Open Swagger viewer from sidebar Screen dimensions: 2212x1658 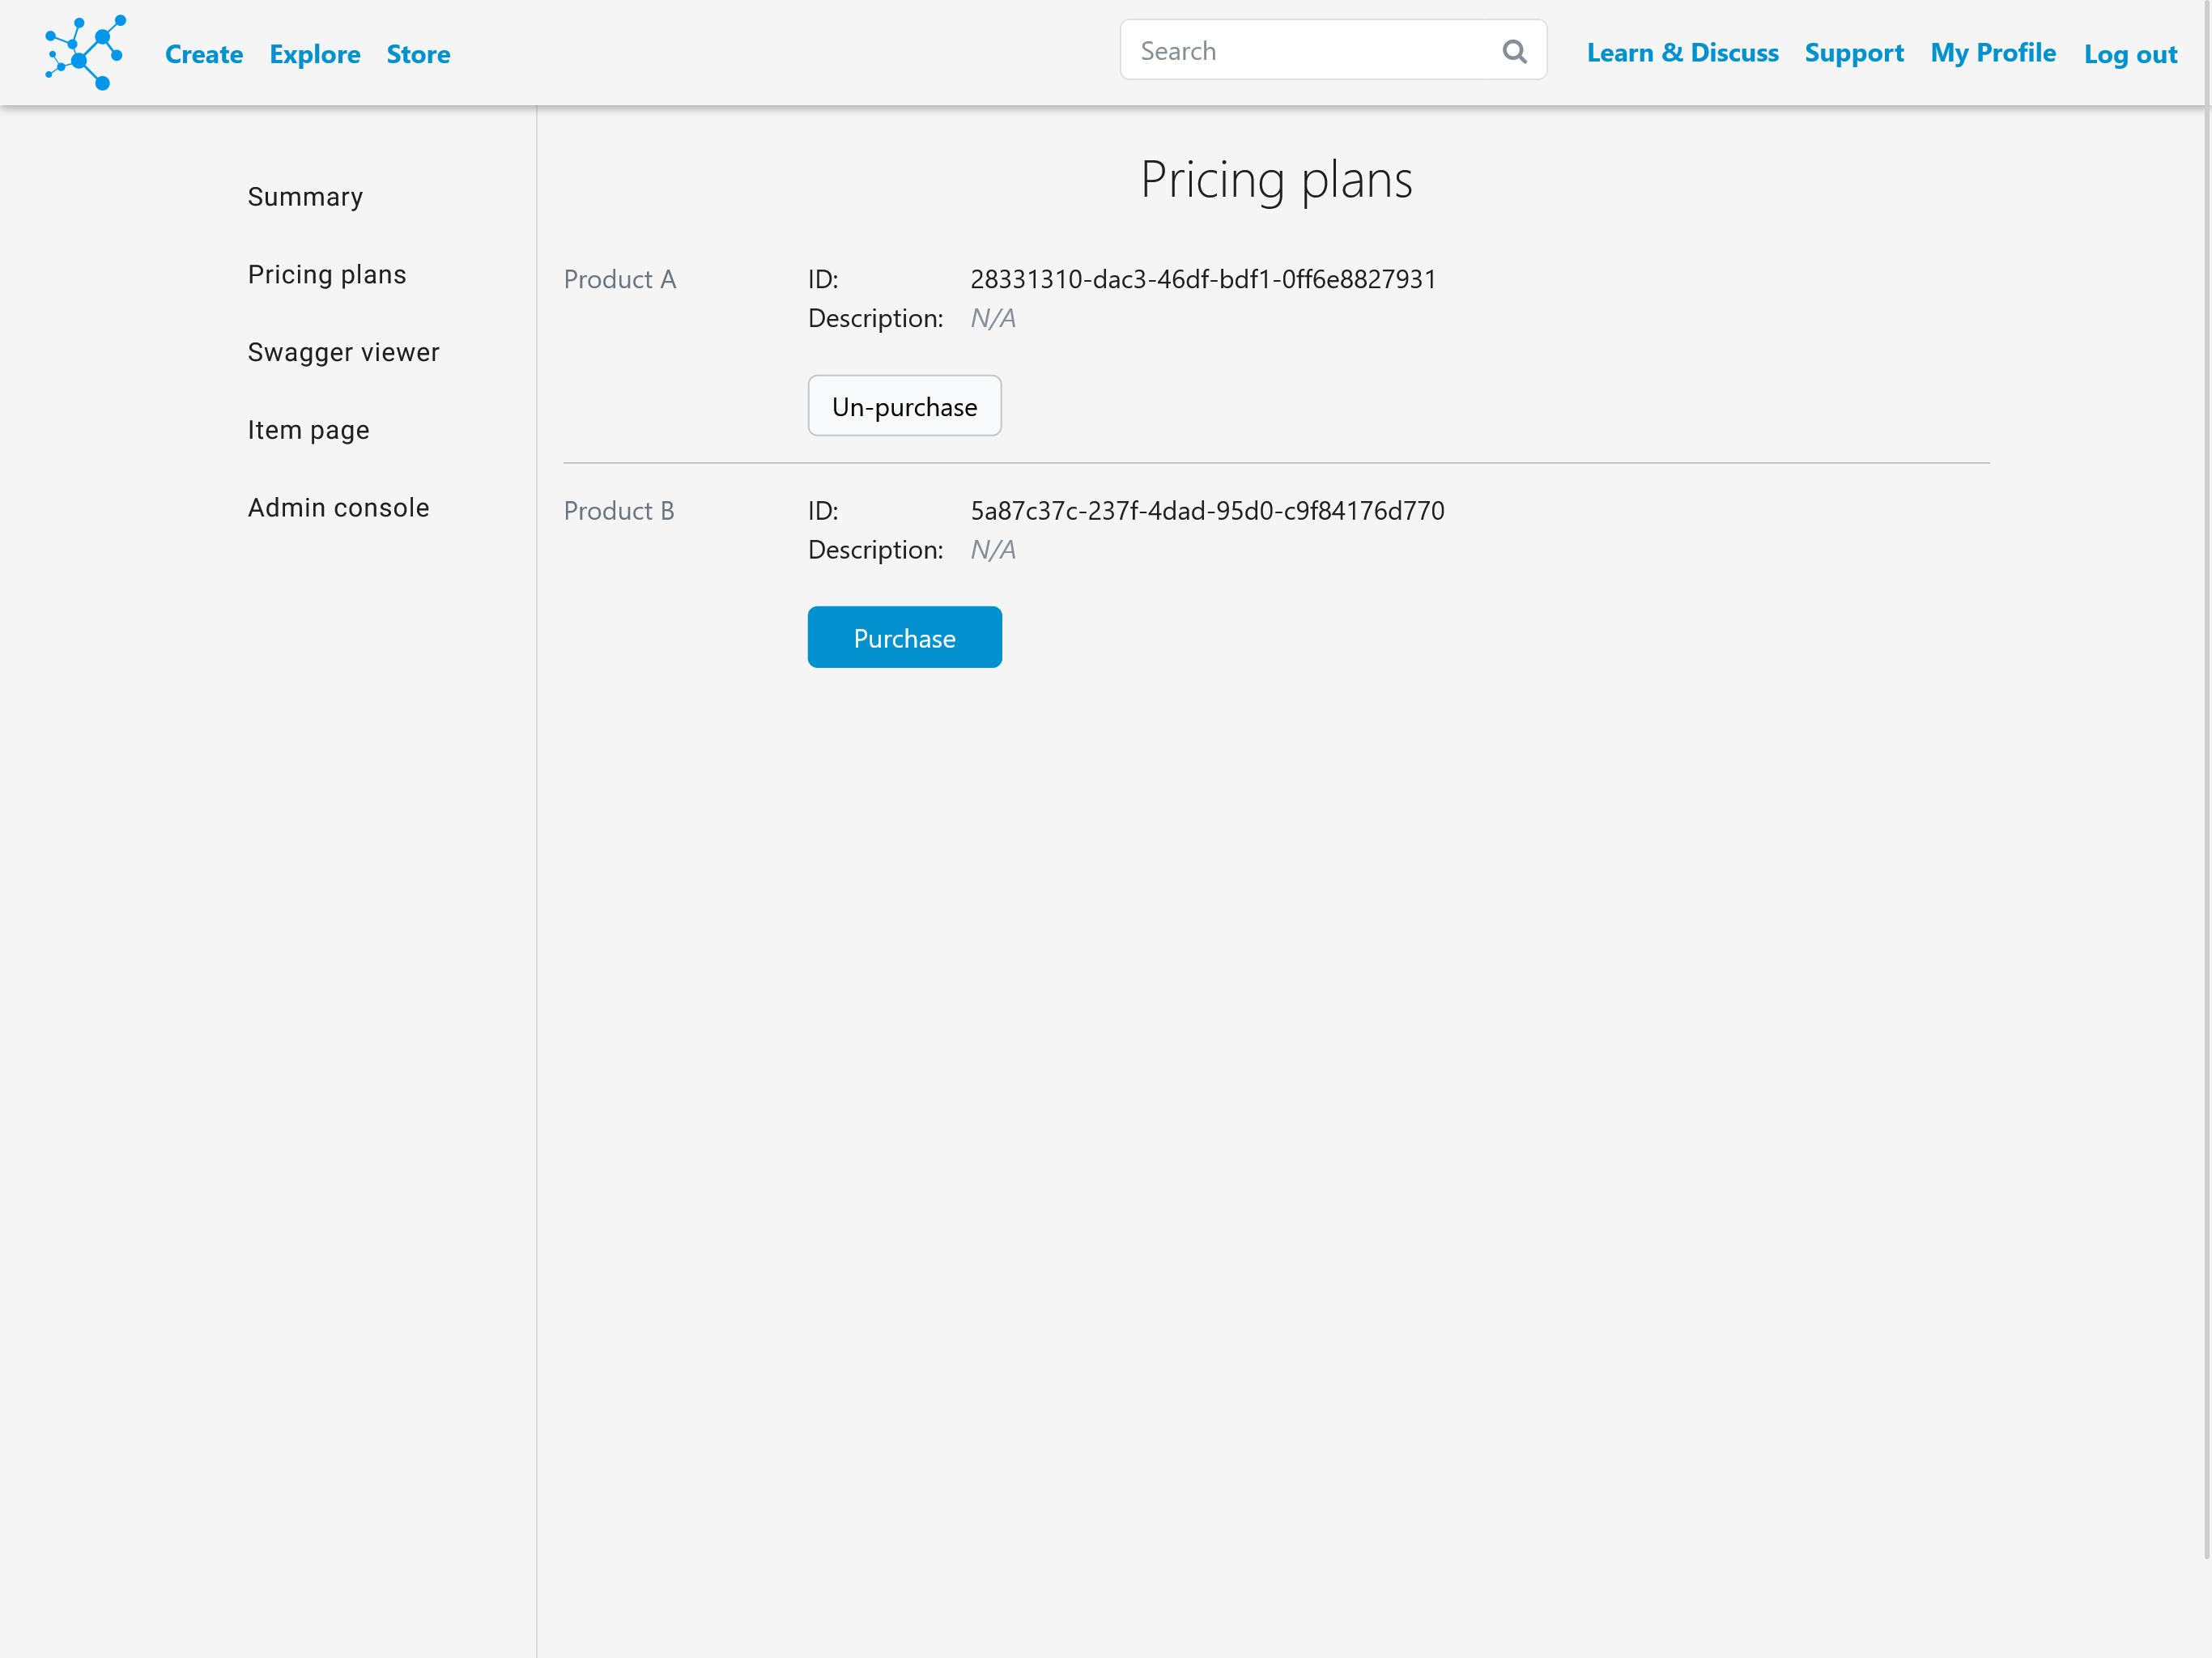(343, 352)
